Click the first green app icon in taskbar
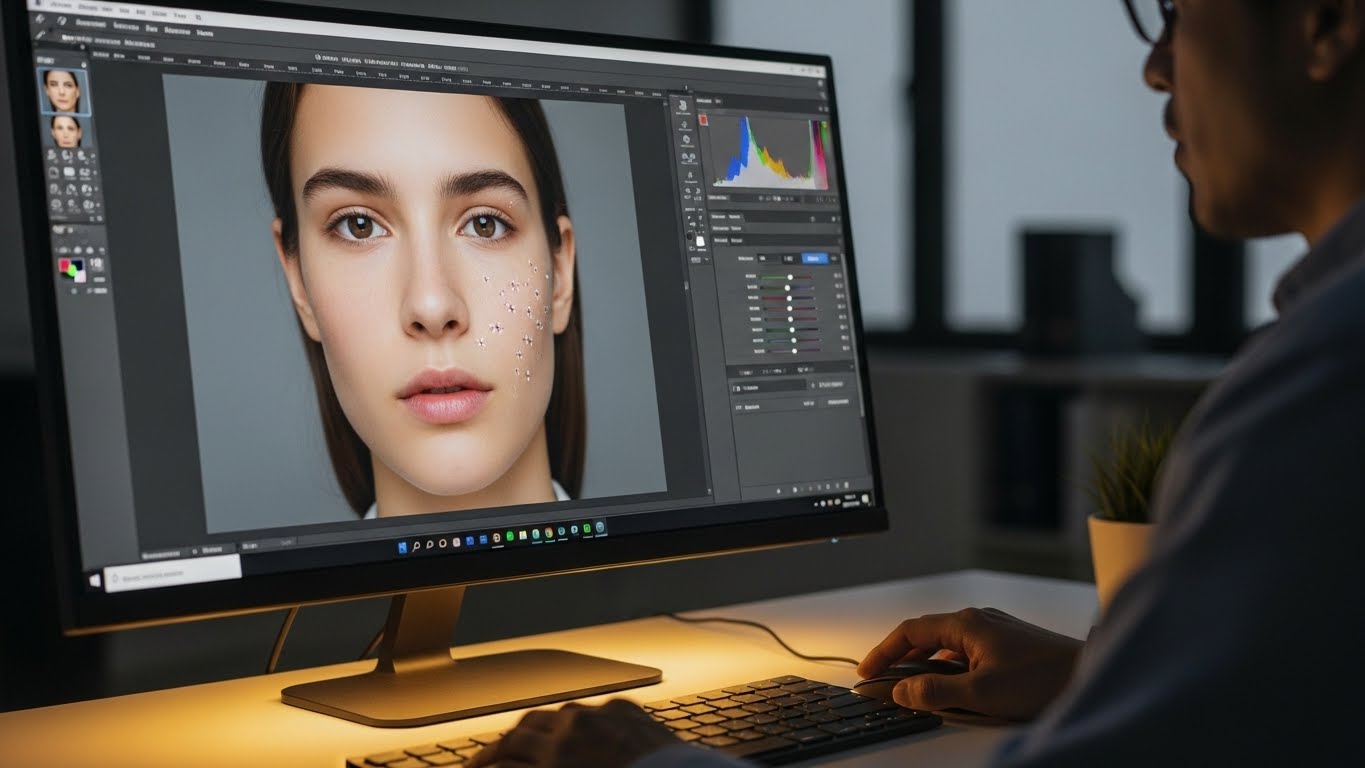The image size is (1365, 768). (510, 536)
